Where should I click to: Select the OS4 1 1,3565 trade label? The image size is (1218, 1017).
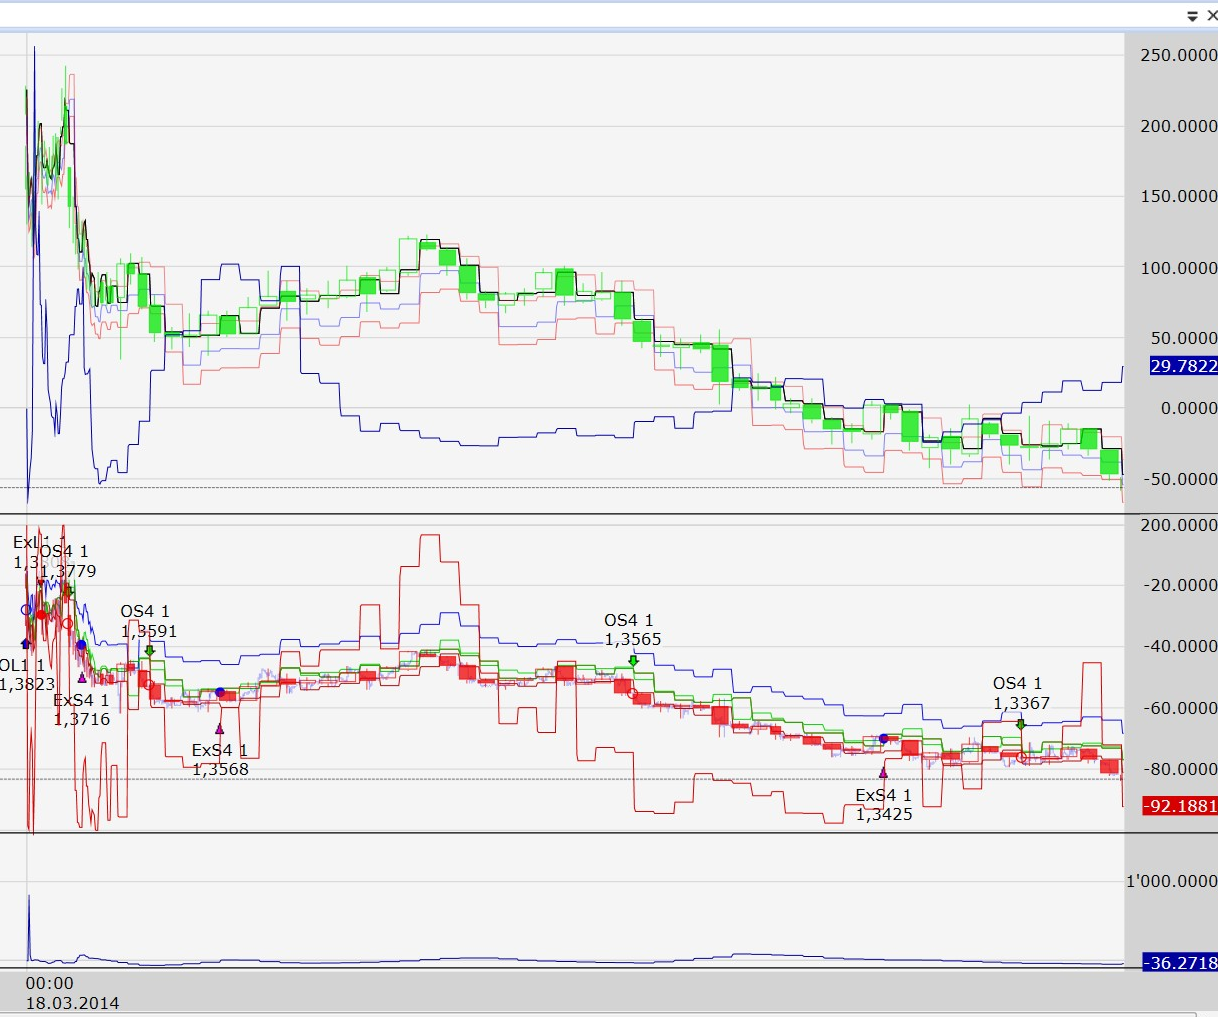click(x=632, y=630)
